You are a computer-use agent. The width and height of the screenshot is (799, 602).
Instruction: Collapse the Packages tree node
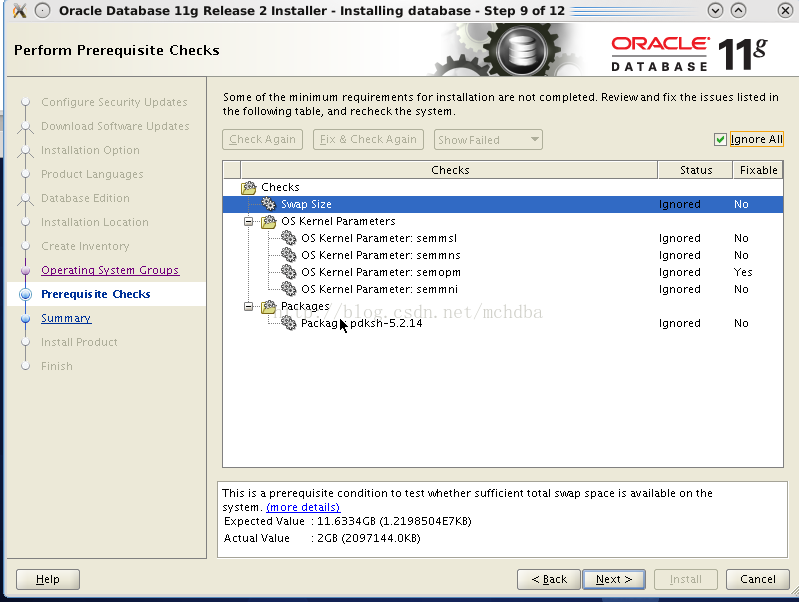(249, 307)
